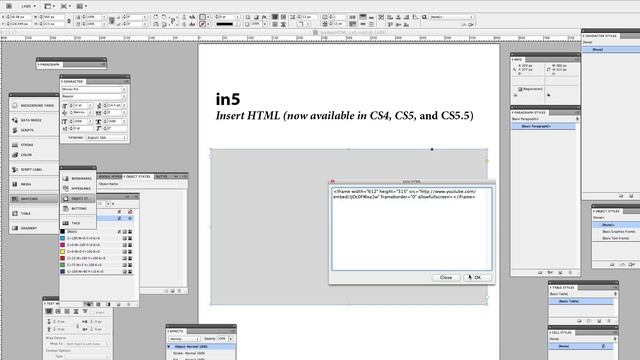Click the X position field in Control bar

[x=20, y=17]
